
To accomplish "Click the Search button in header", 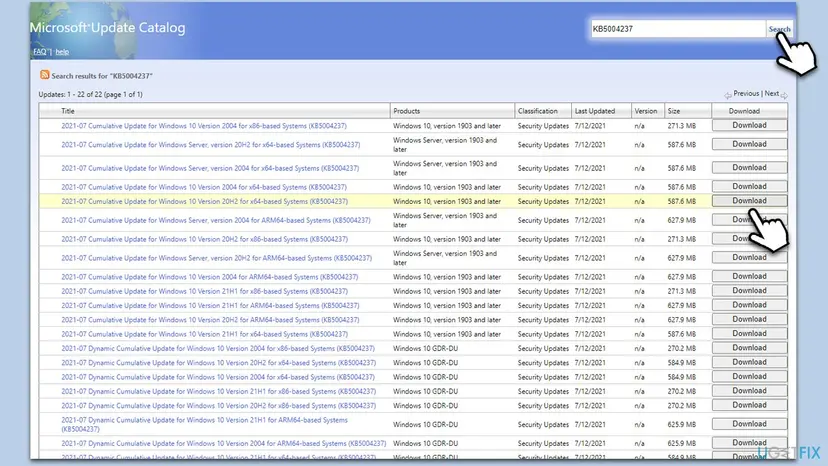I will click(x=779, y=29).
